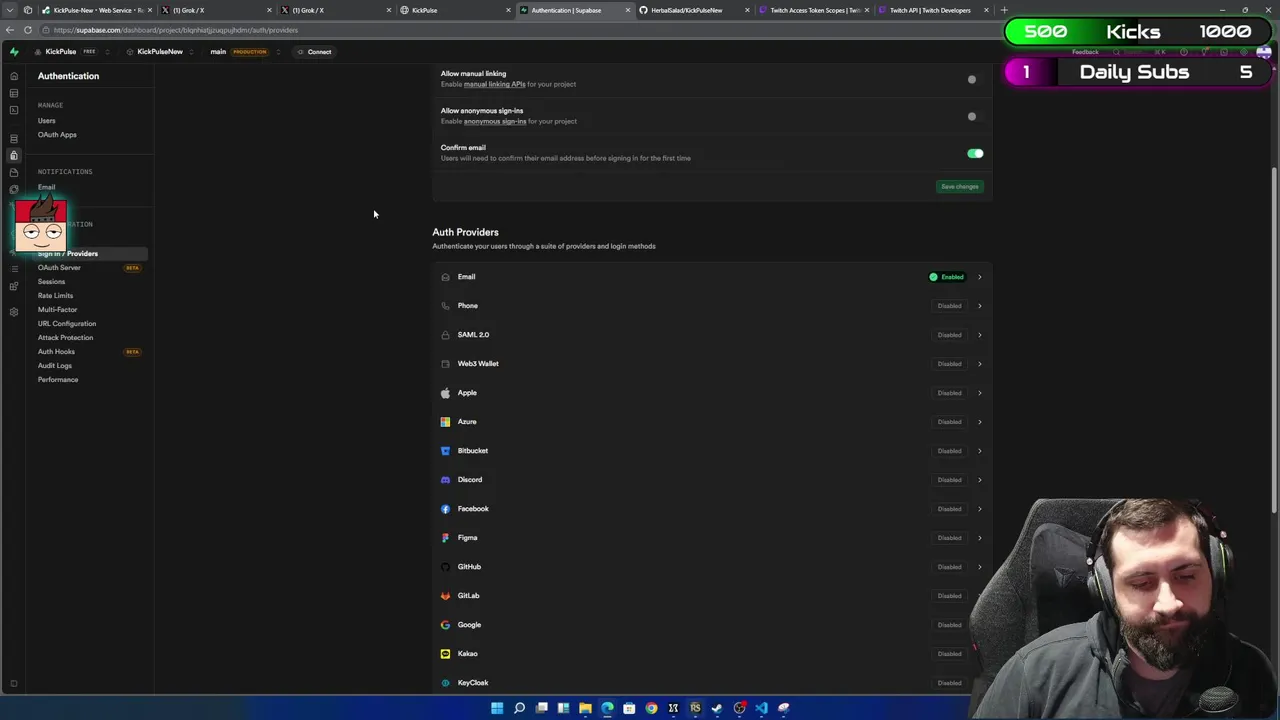The height and width of the screenshot is (720, 1280).
Task: Open the Table Editor sidebar icon
Action: (14, 93)
